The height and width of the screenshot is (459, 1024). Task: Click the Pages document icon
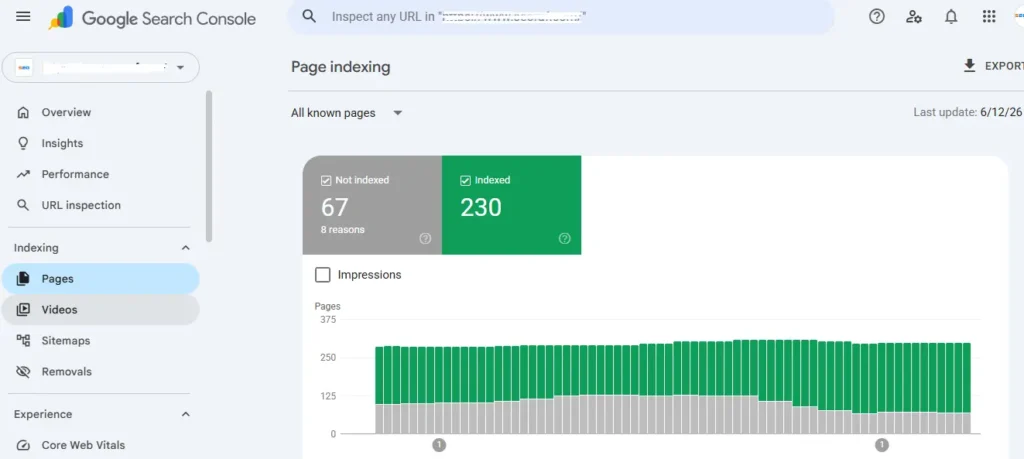[x=23, y=279]
